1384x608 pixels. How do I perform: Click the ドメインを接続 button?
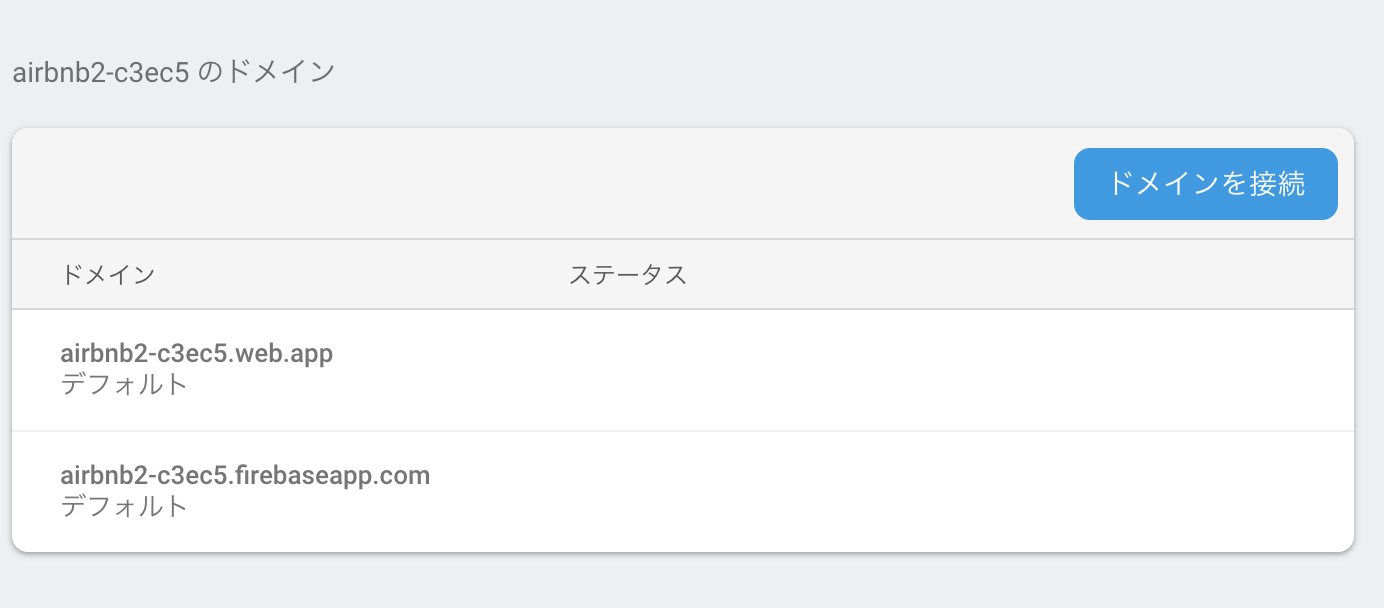(1205, 184)
